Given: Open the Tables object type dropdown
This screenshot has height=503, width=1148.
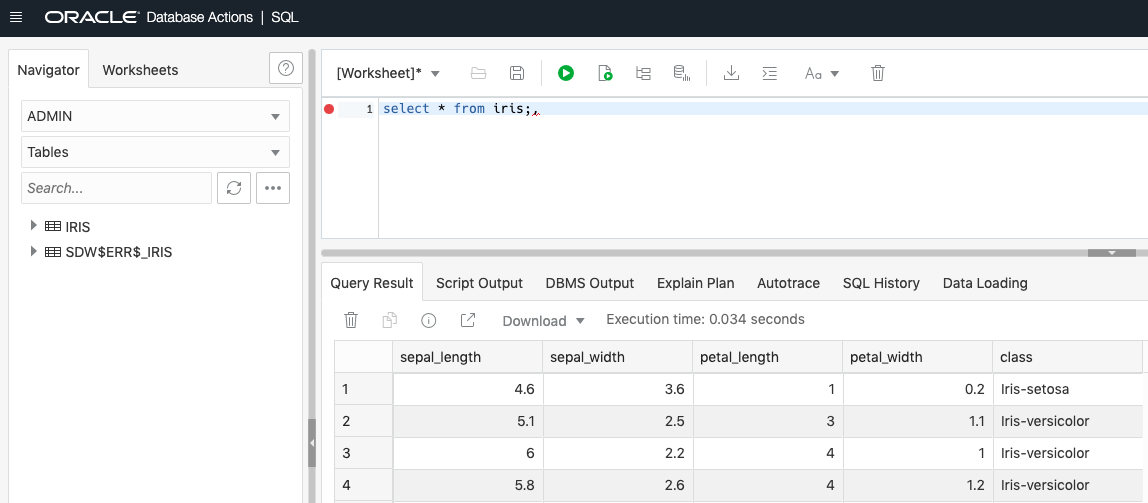Looking at the screenshot, I should 155,152.
